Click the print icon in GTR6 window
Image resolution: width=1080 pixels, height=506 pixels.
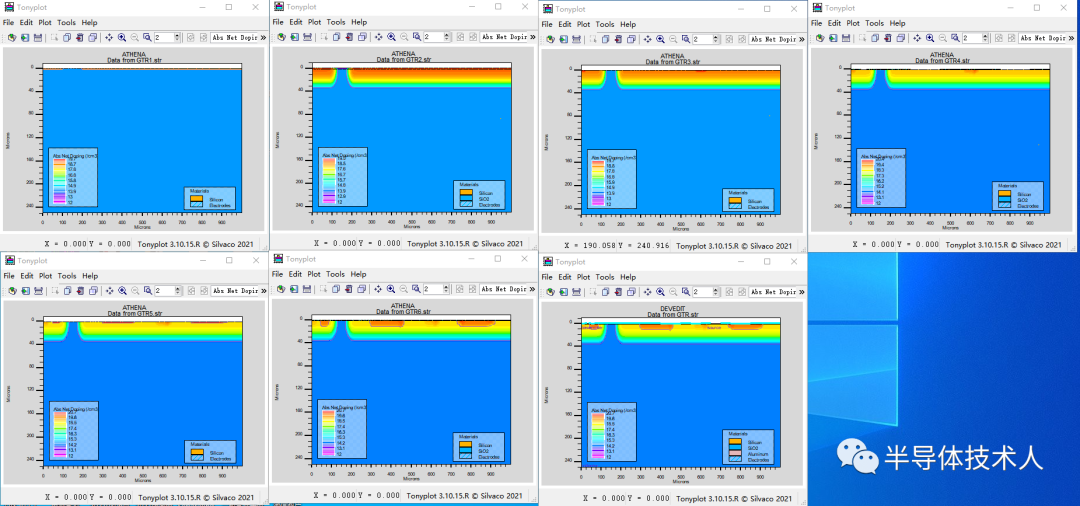pos(307,288)
